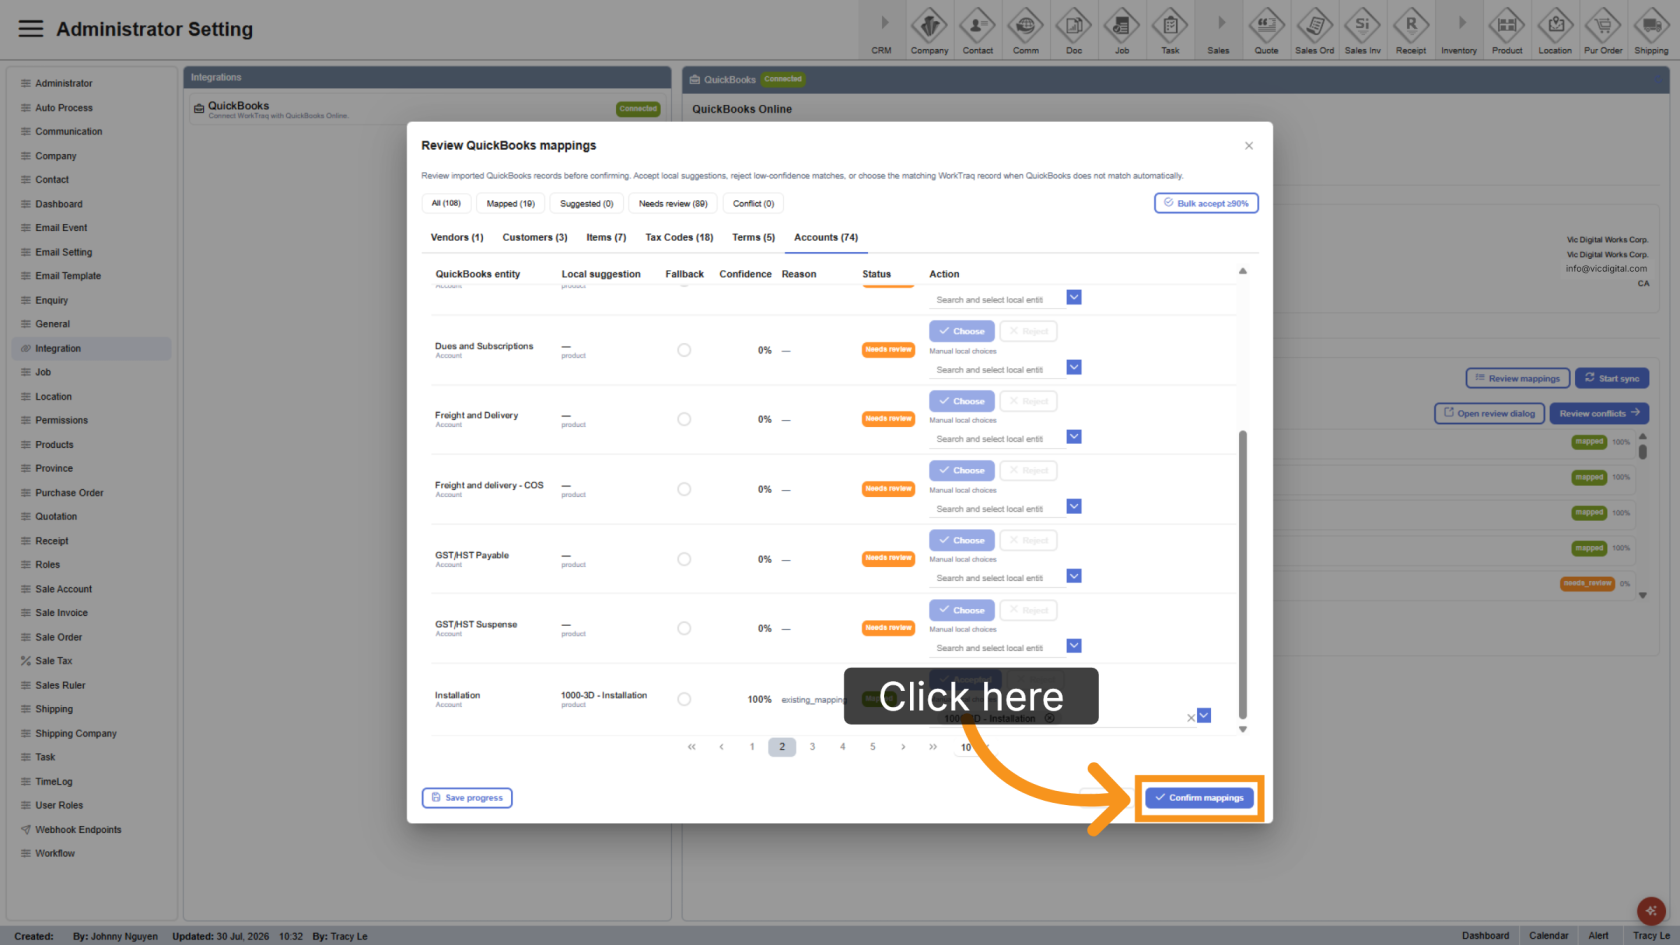Choose mapping for GST/HST Payable
Viewport: 1680px width, 945px height.
coord(962,540)
